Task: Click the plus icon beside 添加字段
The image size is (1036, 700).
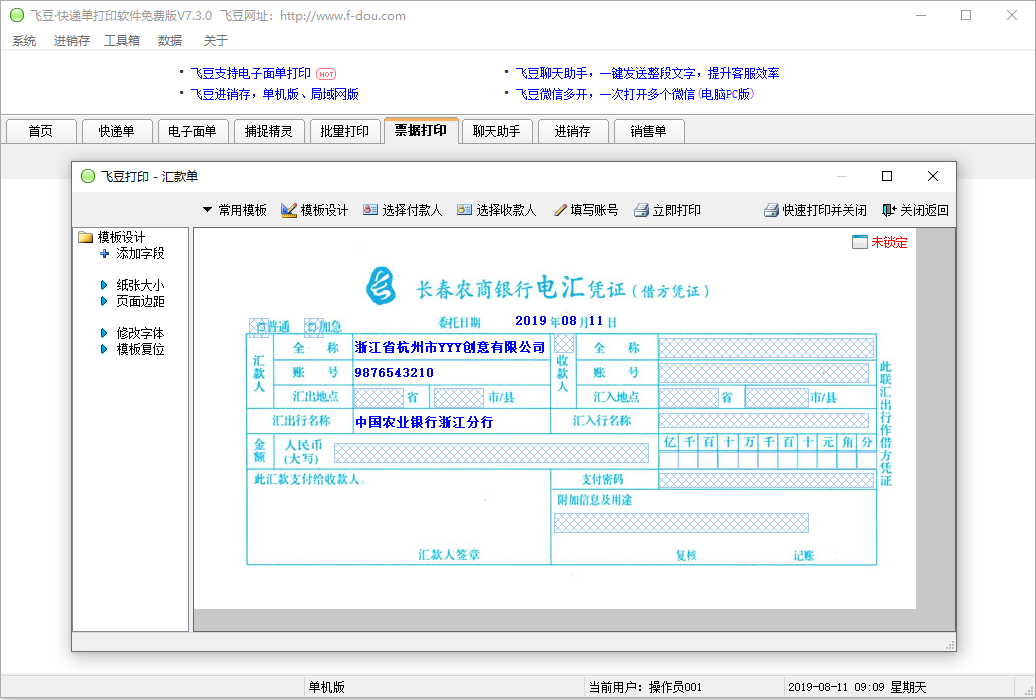Action: (x=104, y=253)
